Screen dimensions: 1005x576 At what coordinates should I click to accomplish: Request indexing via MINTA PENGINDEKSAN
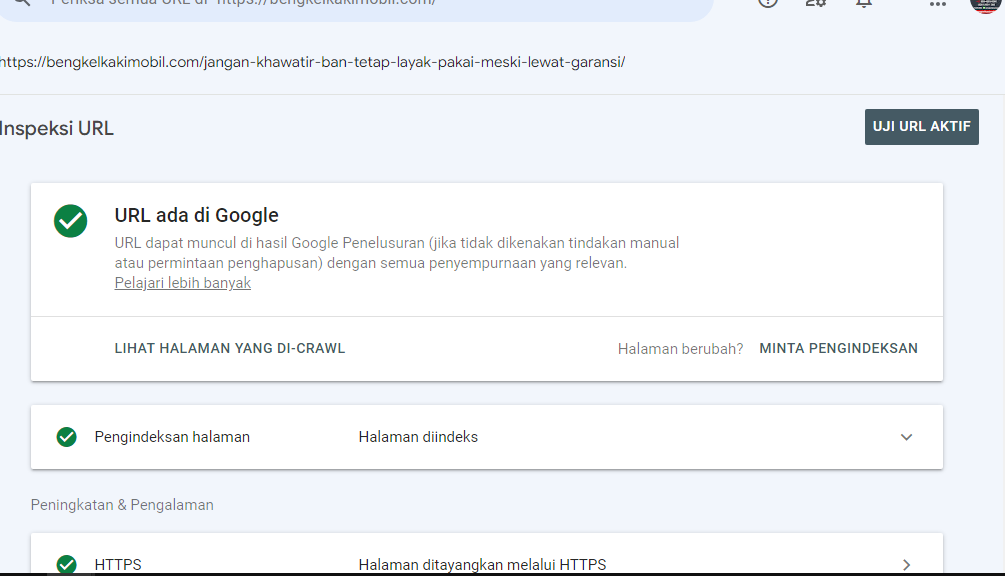click(x=838, y=349)
